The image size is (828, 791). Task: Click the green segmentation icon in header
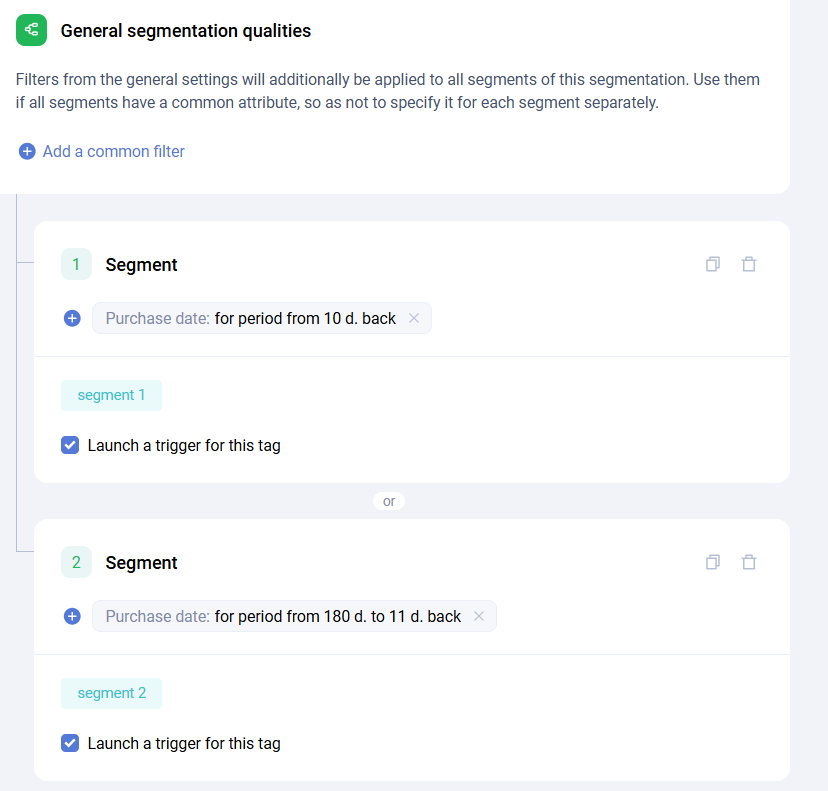(x=31, y=31)
